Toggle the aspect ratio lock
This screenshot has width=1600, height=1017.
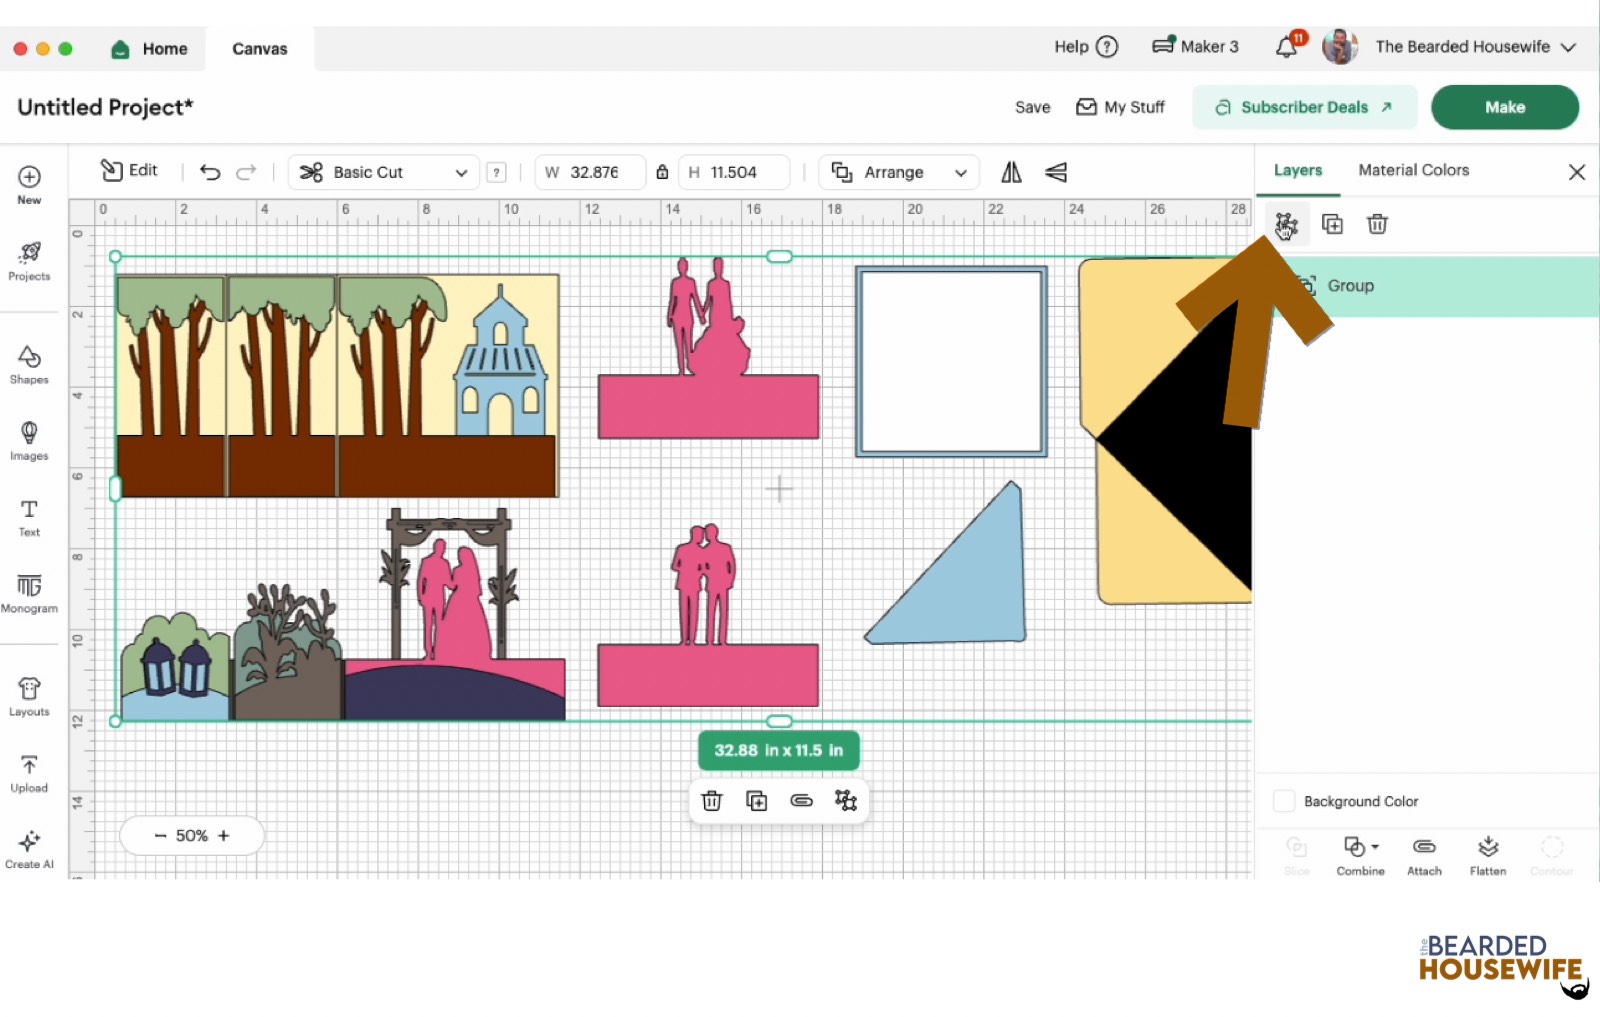pyautogui.click(x=662, y=172)
